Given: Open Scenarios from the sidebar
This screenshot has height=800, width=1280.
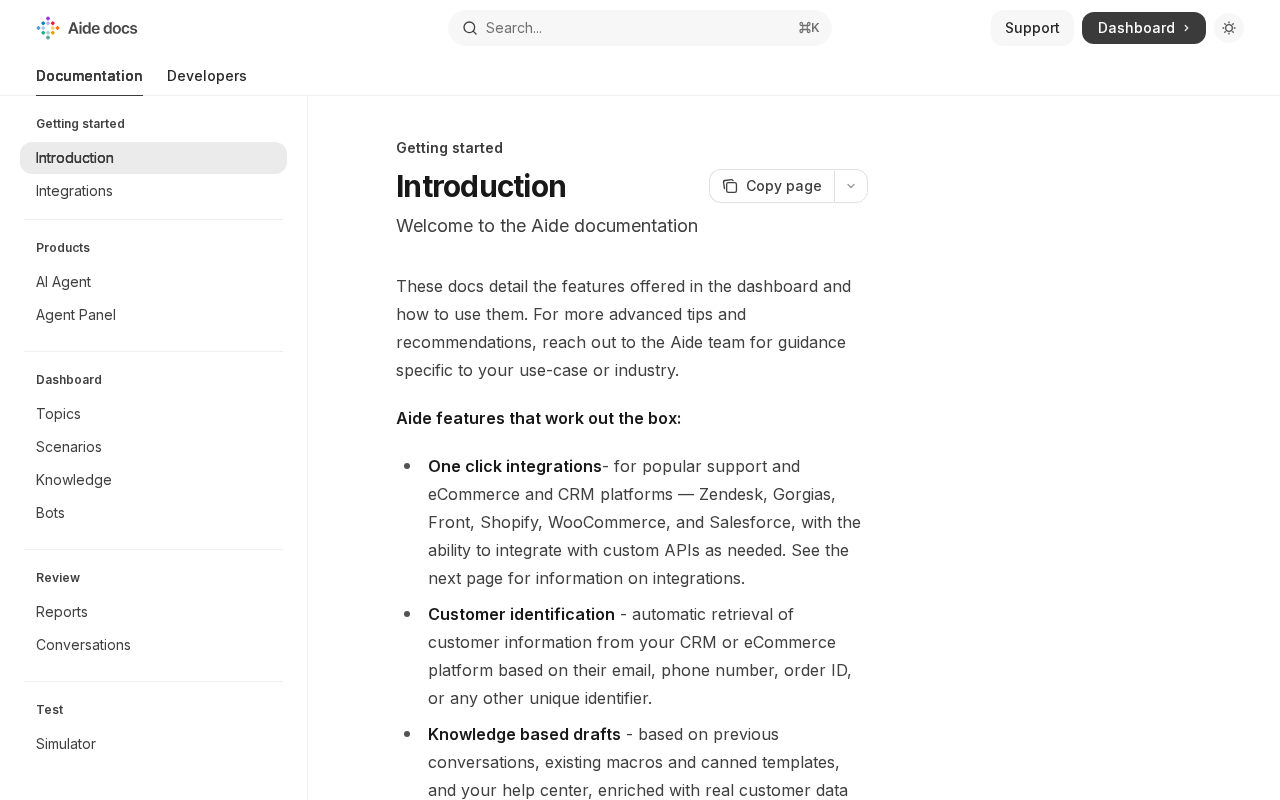Looking at the screenshot, I should point(69,447).
